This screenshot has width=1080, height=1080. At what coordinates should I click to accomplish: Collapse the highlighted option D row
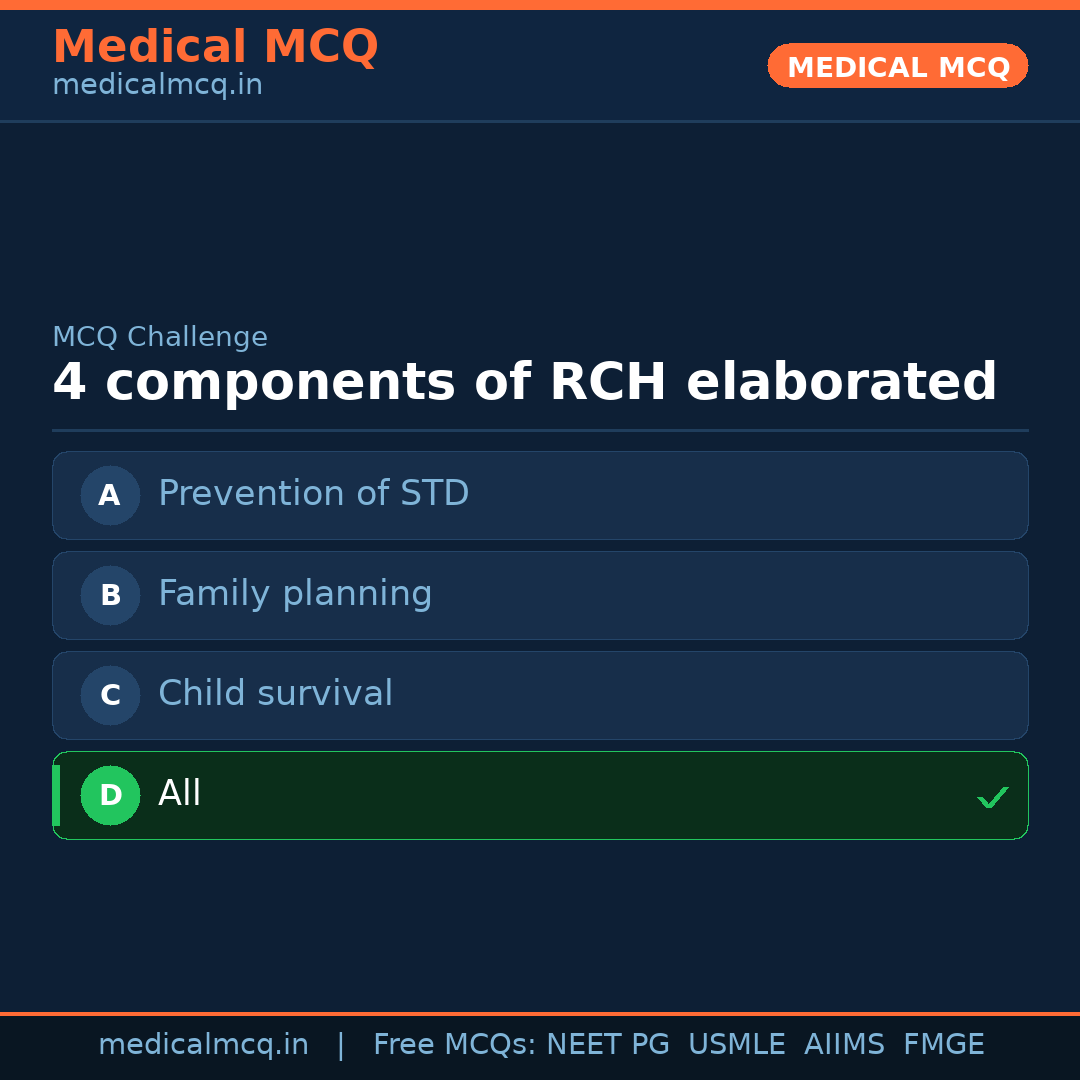point(540,795)
